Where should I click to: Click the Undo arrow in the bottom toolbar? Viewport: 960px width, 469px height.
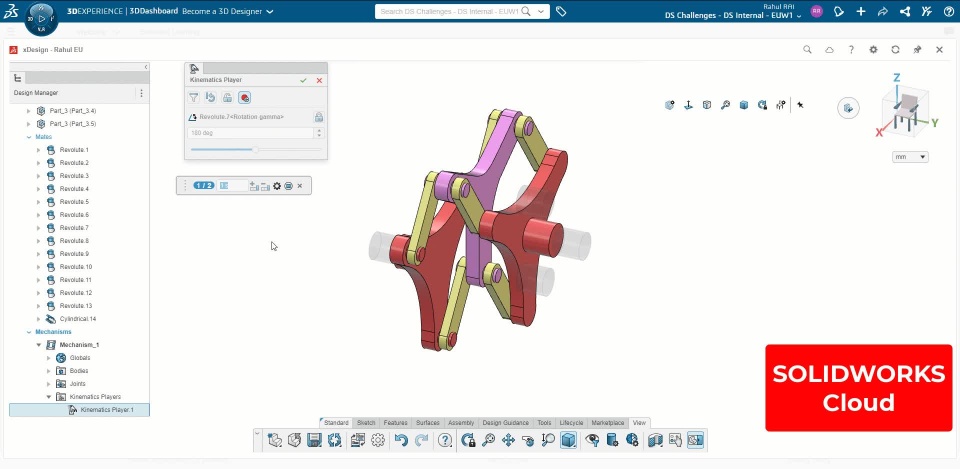point(401,440)
